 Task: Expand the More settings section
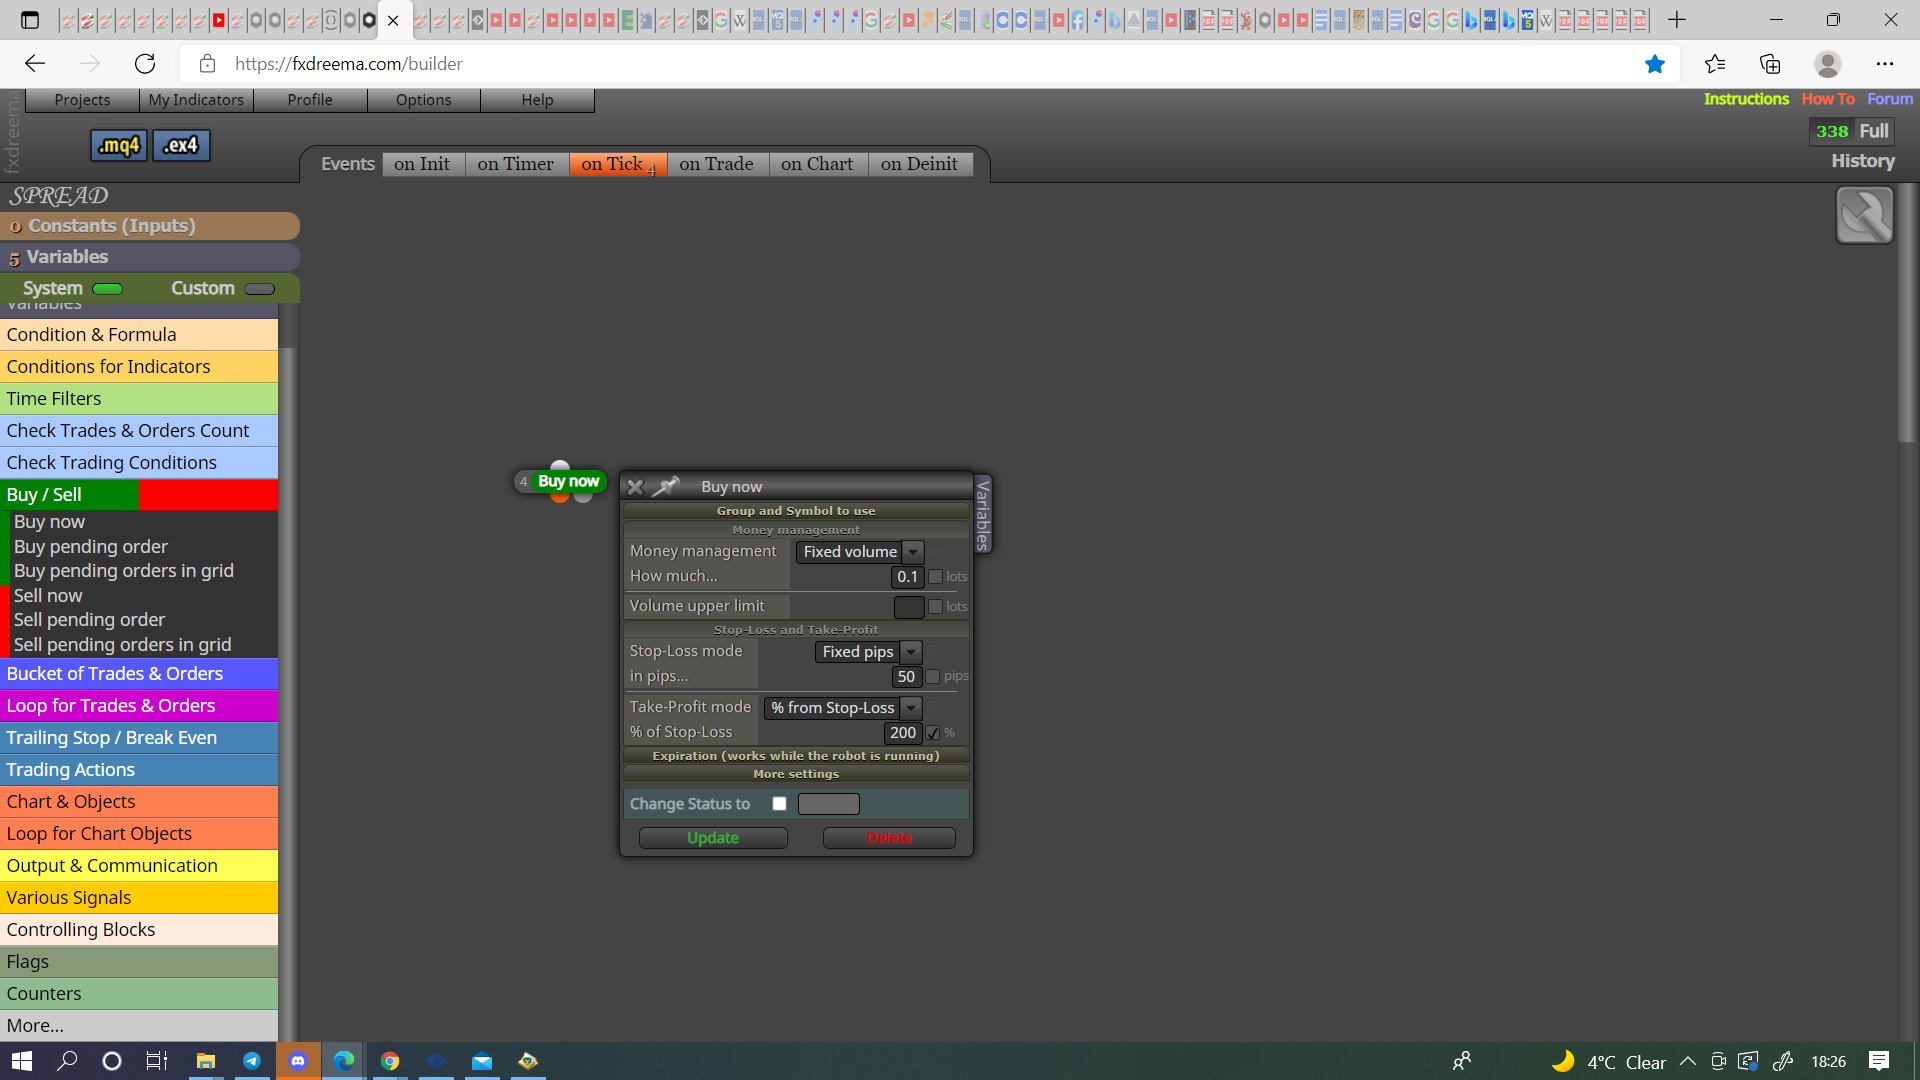[796, 774]
